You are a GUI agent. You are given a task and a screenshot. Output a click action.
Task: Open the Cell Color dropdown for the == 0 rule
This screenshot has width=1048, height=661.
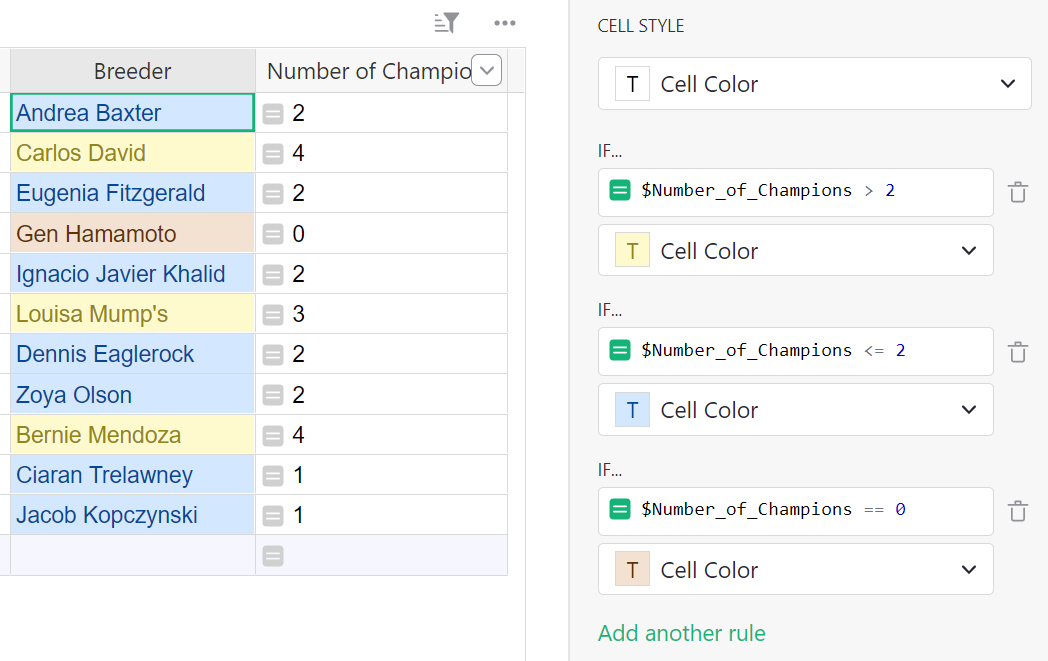click(x=968, y=569)
